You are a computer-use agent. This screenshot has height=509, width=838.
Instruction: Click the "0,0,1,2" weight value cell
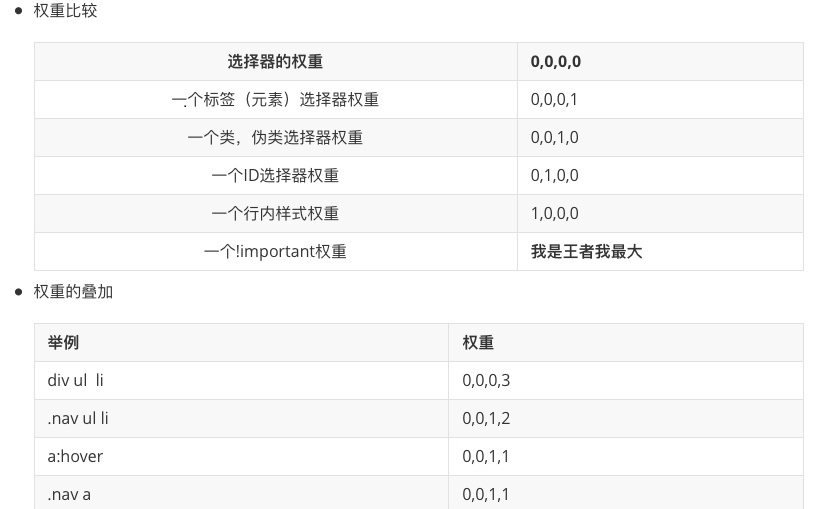486,419
